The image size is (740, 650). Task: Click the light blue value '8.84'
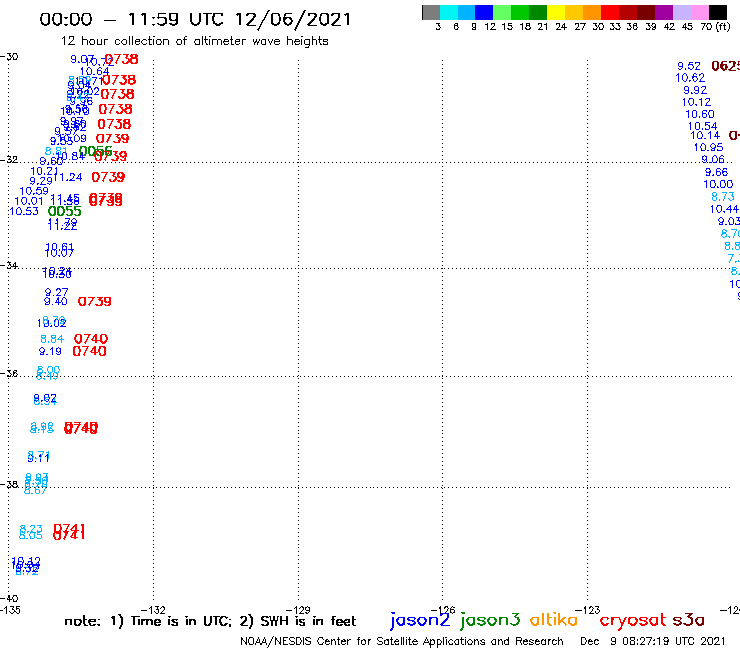[x=52, y=339]
